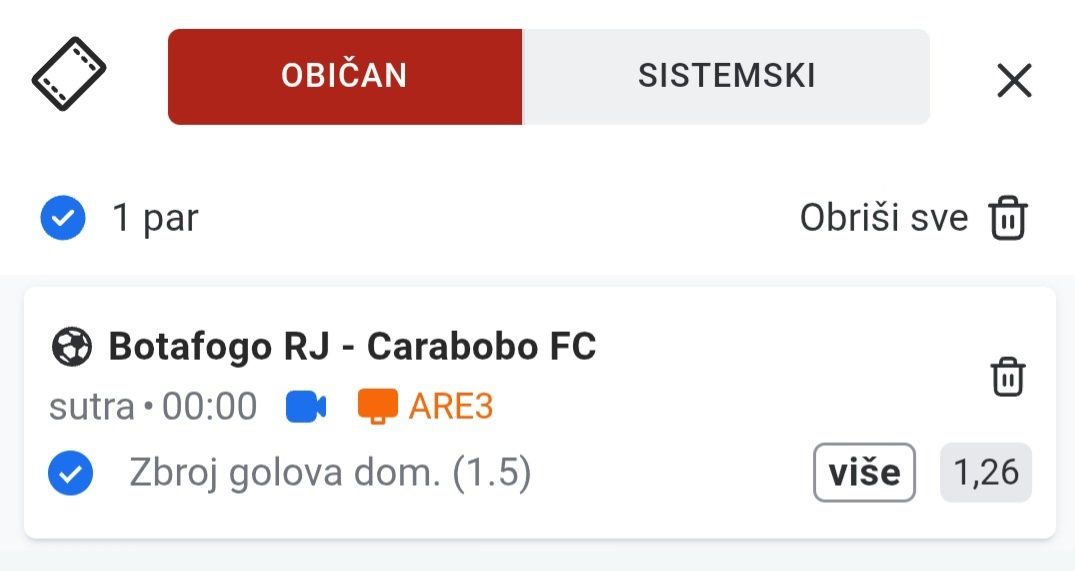Switch to the SISTEMSKI tab
The image size is (1075, 571).
pos(726,77)
